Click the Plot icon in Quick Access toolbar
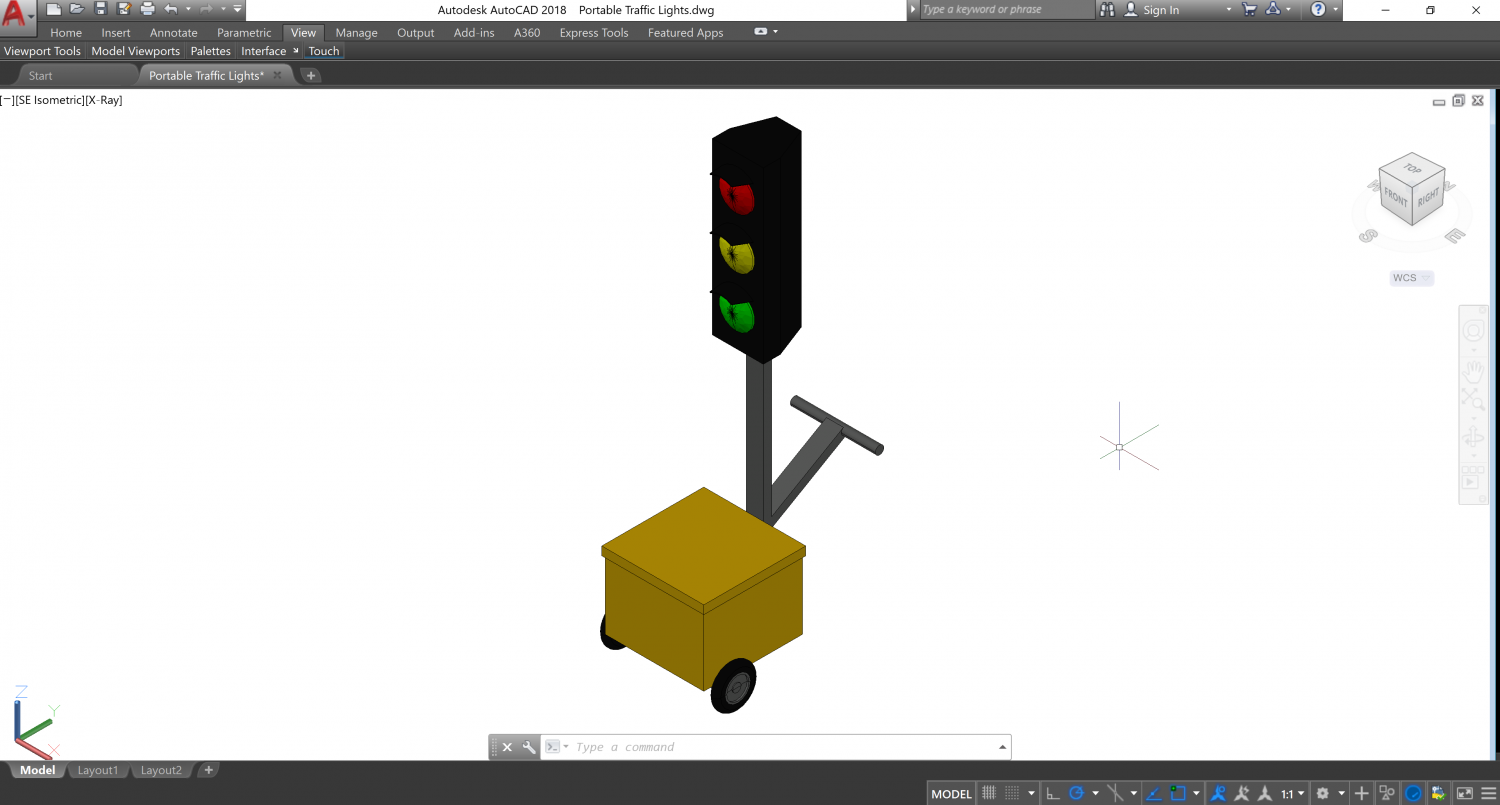 pyautogui.click(x=147, y=9)
